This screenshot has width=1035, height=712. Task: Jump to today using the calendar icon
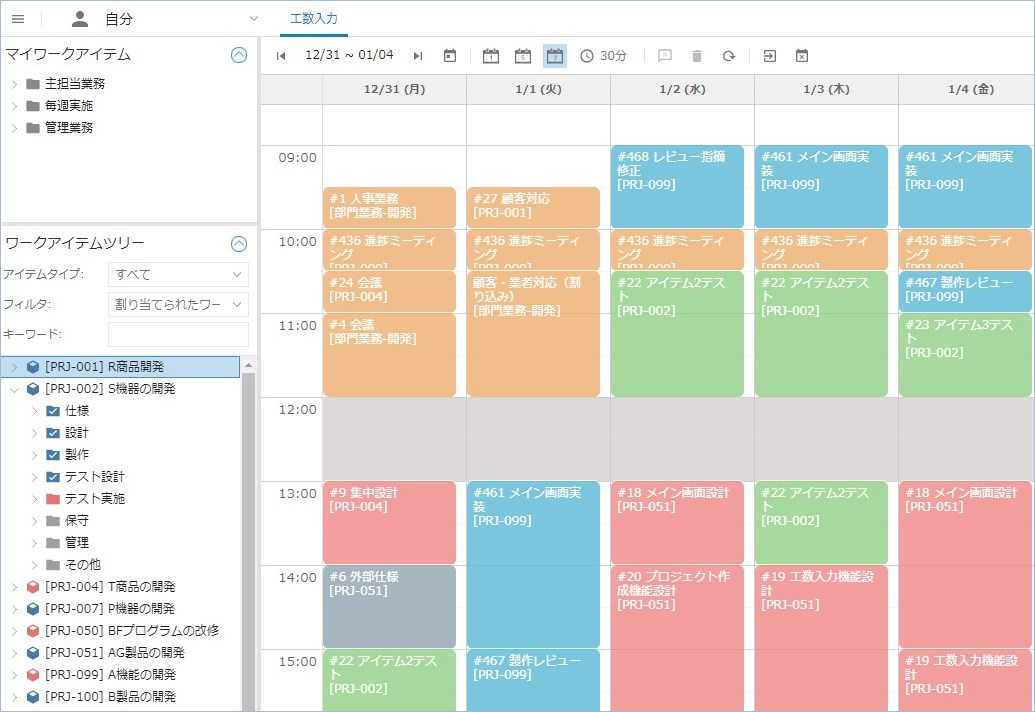click(450, 56)
